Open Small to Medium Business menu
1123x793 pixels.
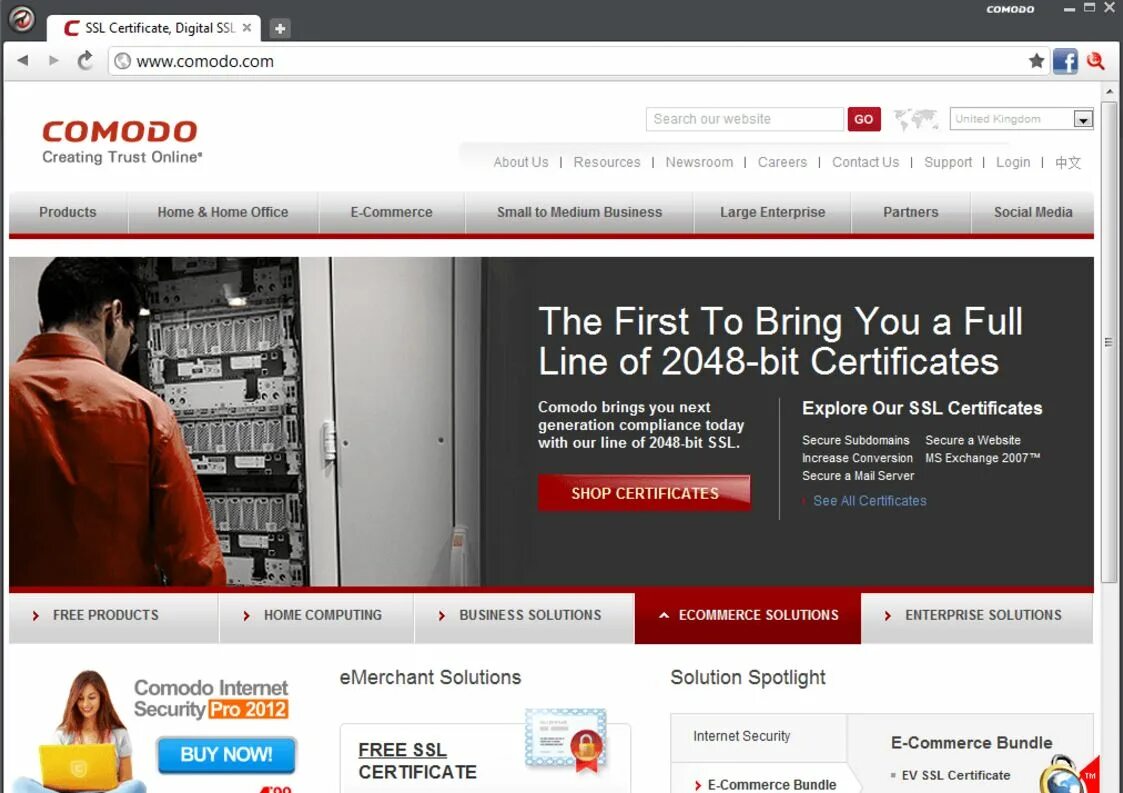[x=579, y=212]
